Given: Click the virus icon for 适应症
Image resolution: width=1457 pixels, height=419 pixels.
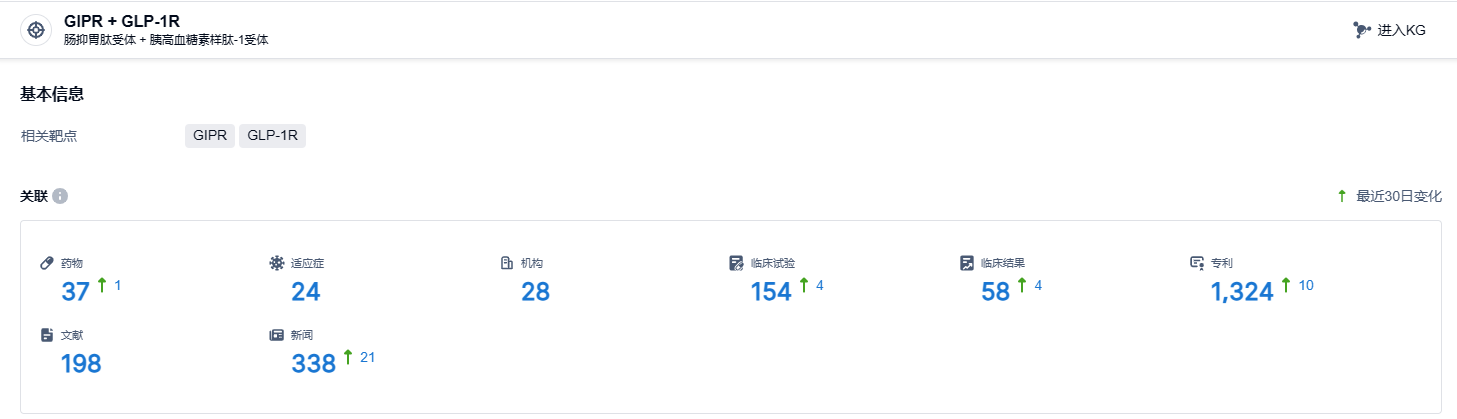Looking at the screenshot, I should click(x=276, y=263).
